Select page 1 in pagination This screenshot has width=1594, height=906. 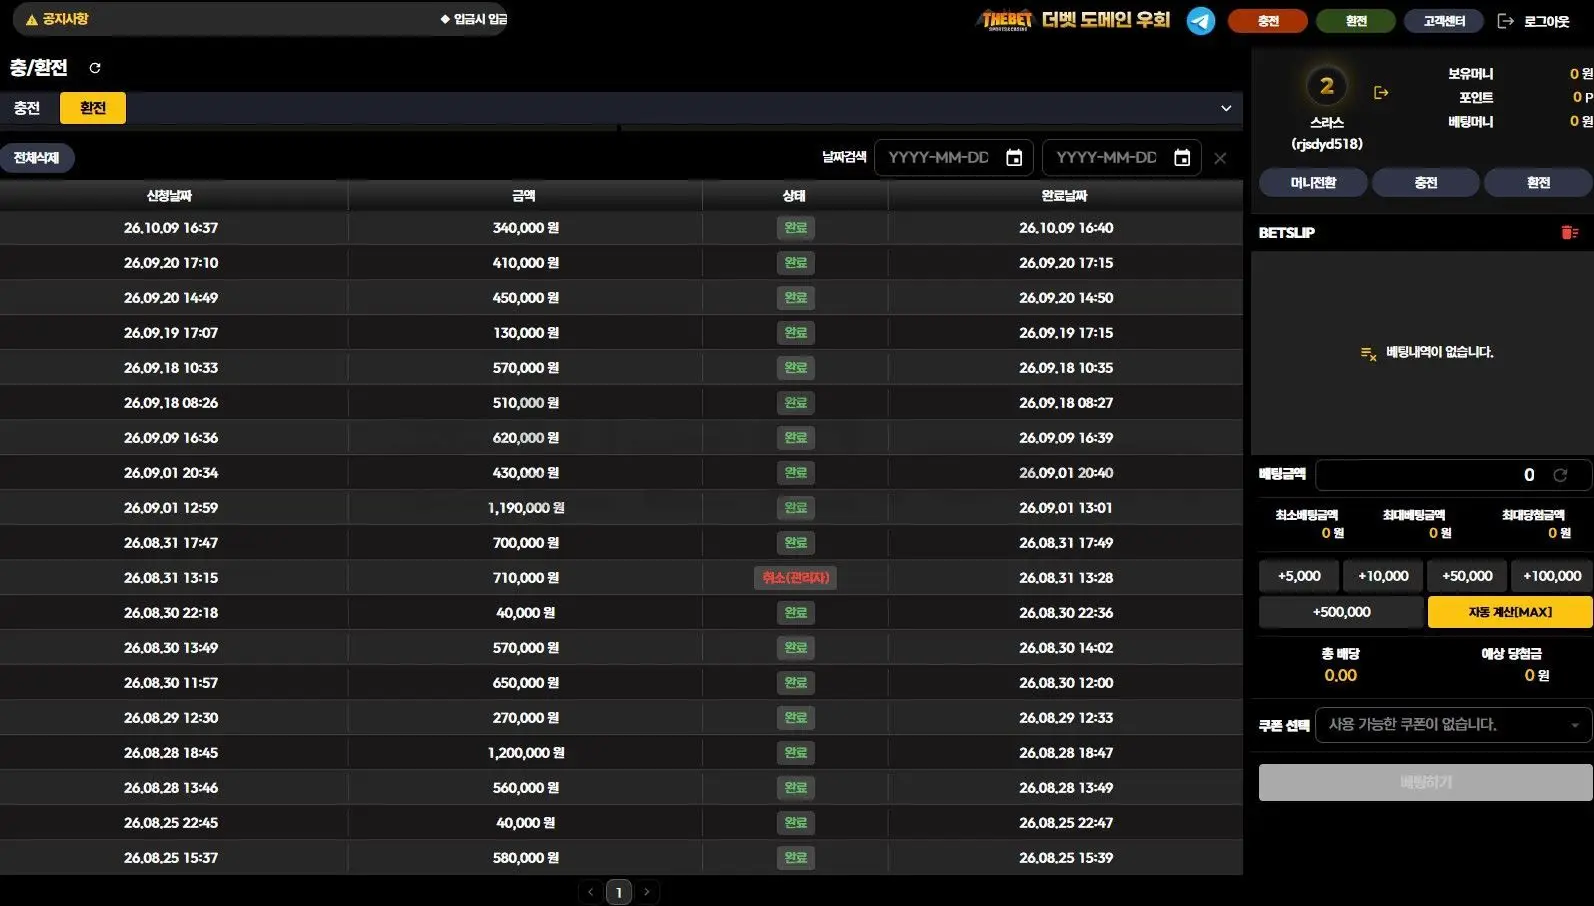619,892
